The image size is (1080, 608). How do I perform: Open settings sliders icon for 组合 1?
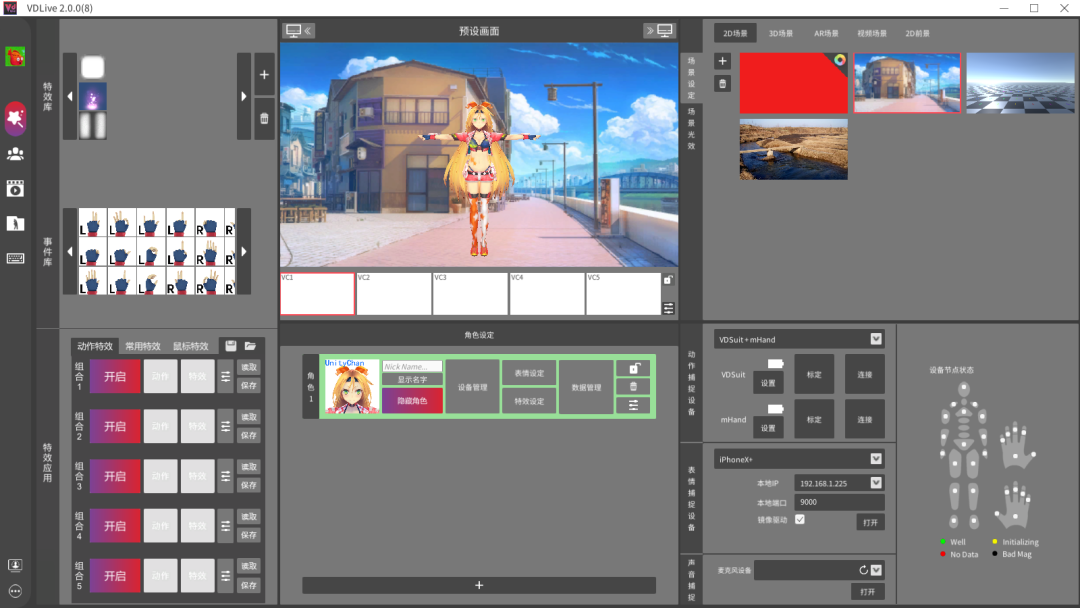coord(226,376)
